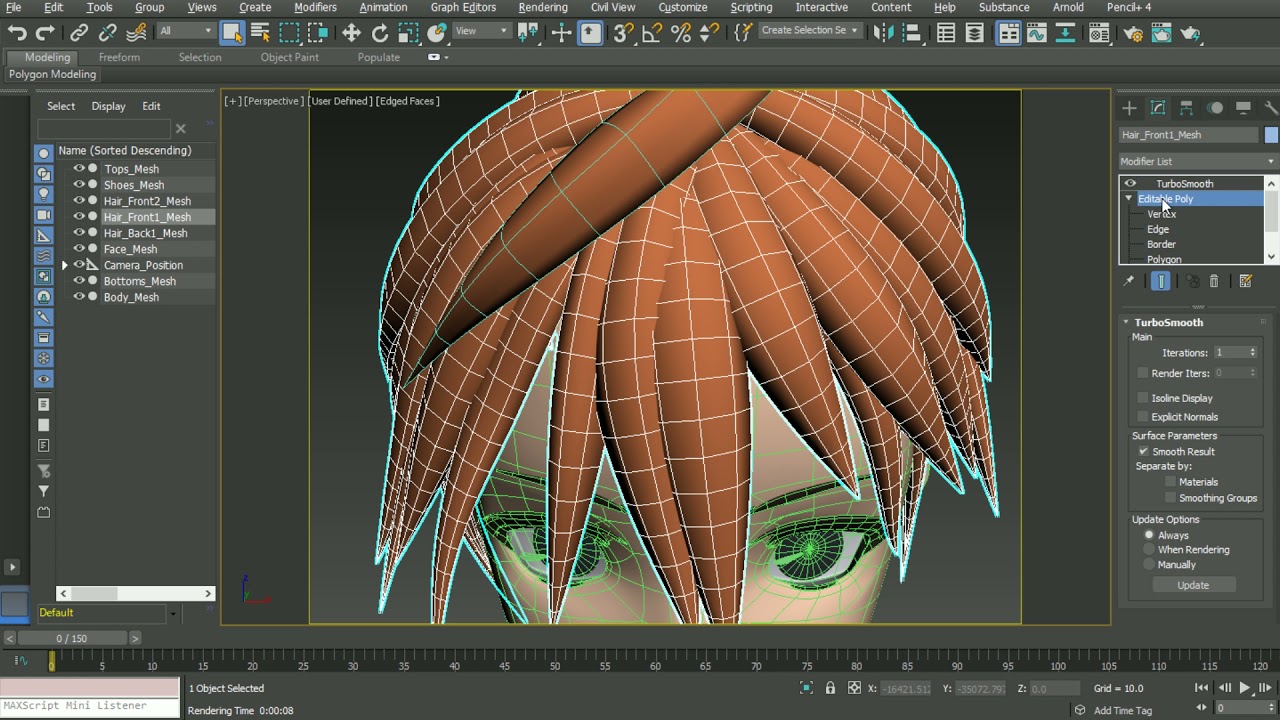Activate the Select Object tool
1280x720 pixels.
point(232,33)
